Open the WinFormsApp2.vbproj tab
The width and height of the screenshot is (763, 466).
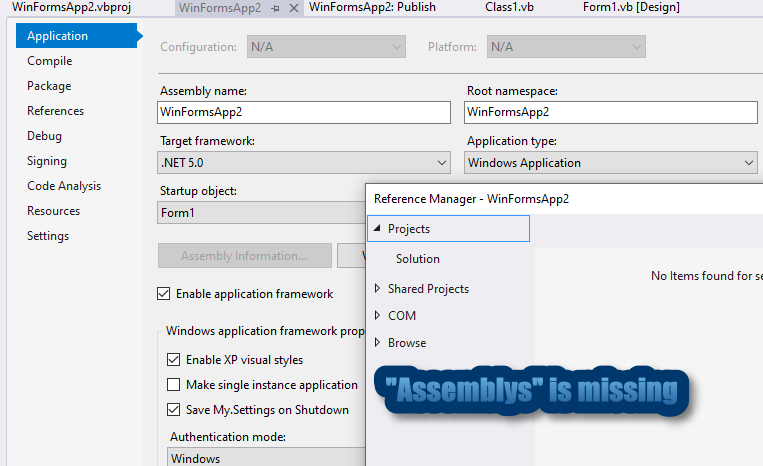pyautogui.click(x=72, y=7)
